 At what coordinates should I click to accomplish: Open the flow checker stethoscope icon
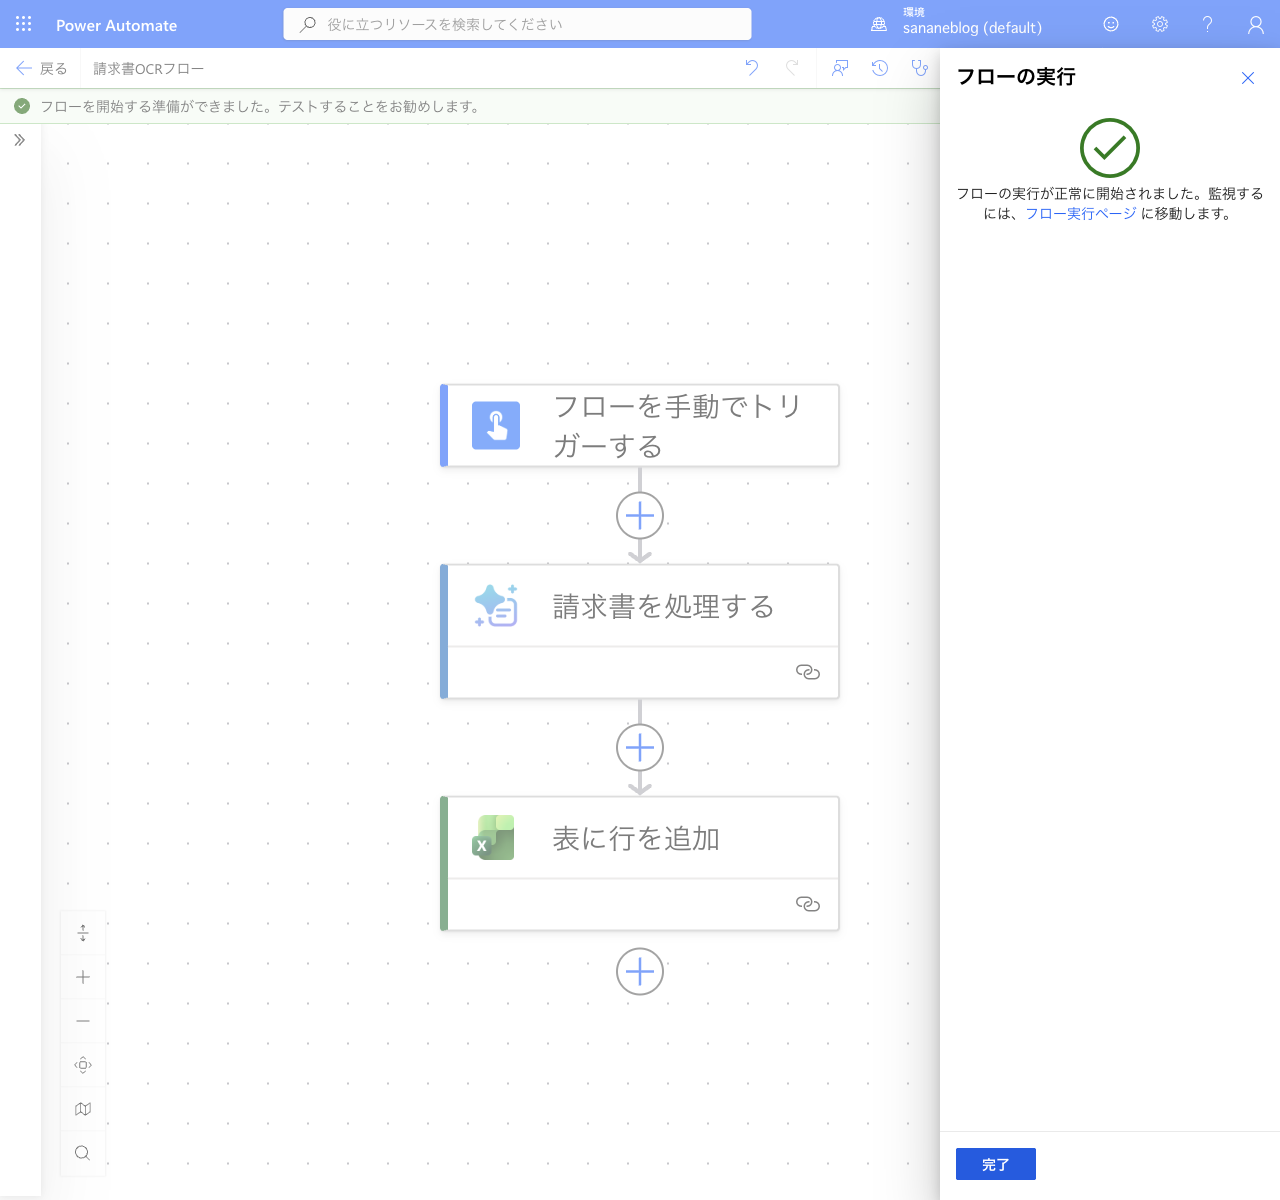919,68
